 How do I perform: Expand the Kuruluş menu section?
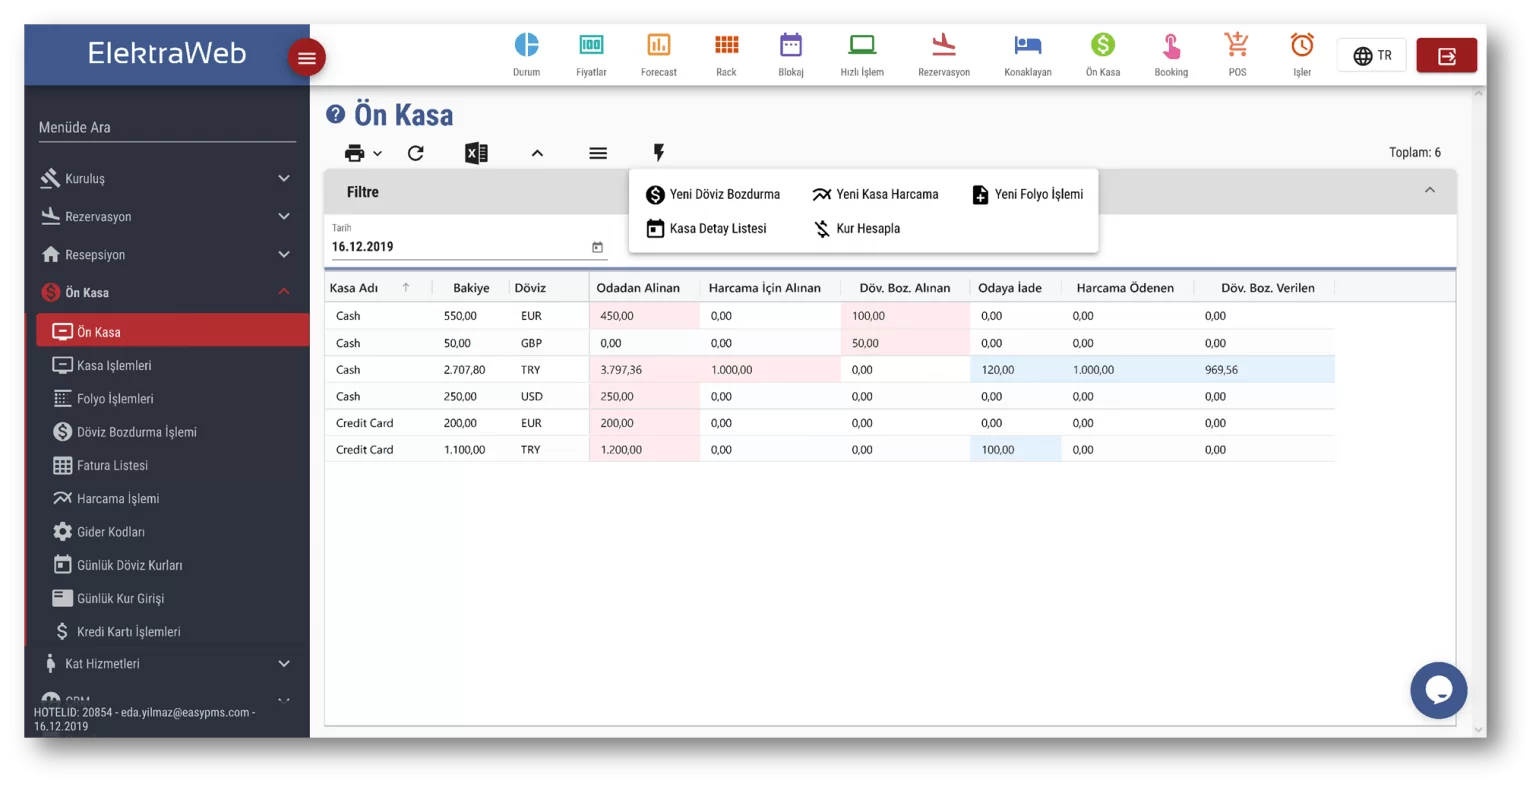pyautogui.click(x=165, y=179)
